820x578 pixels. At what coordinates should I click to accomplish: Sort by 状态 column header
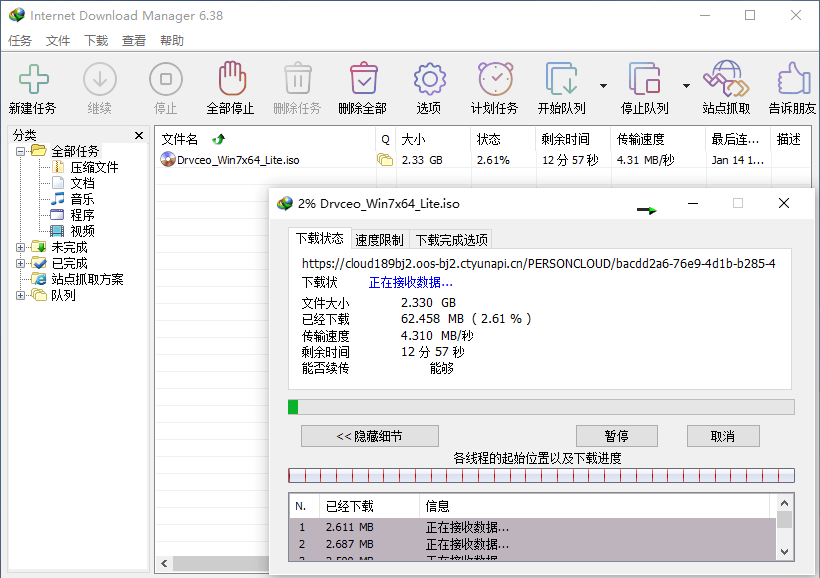[x=503, y=139]
